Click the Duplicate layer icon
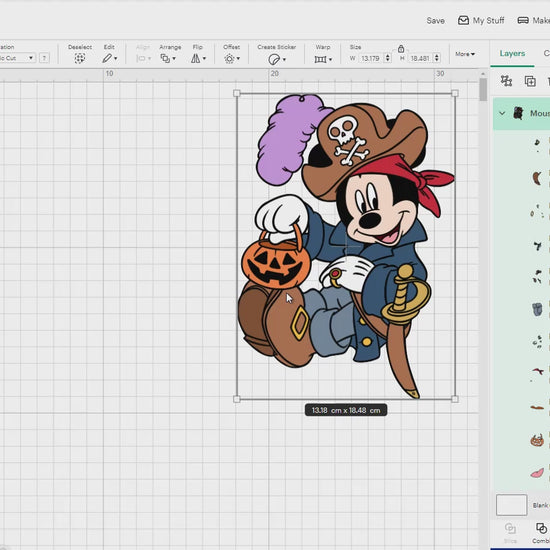The height and width of the screenshot is (550, 550). 530,81
